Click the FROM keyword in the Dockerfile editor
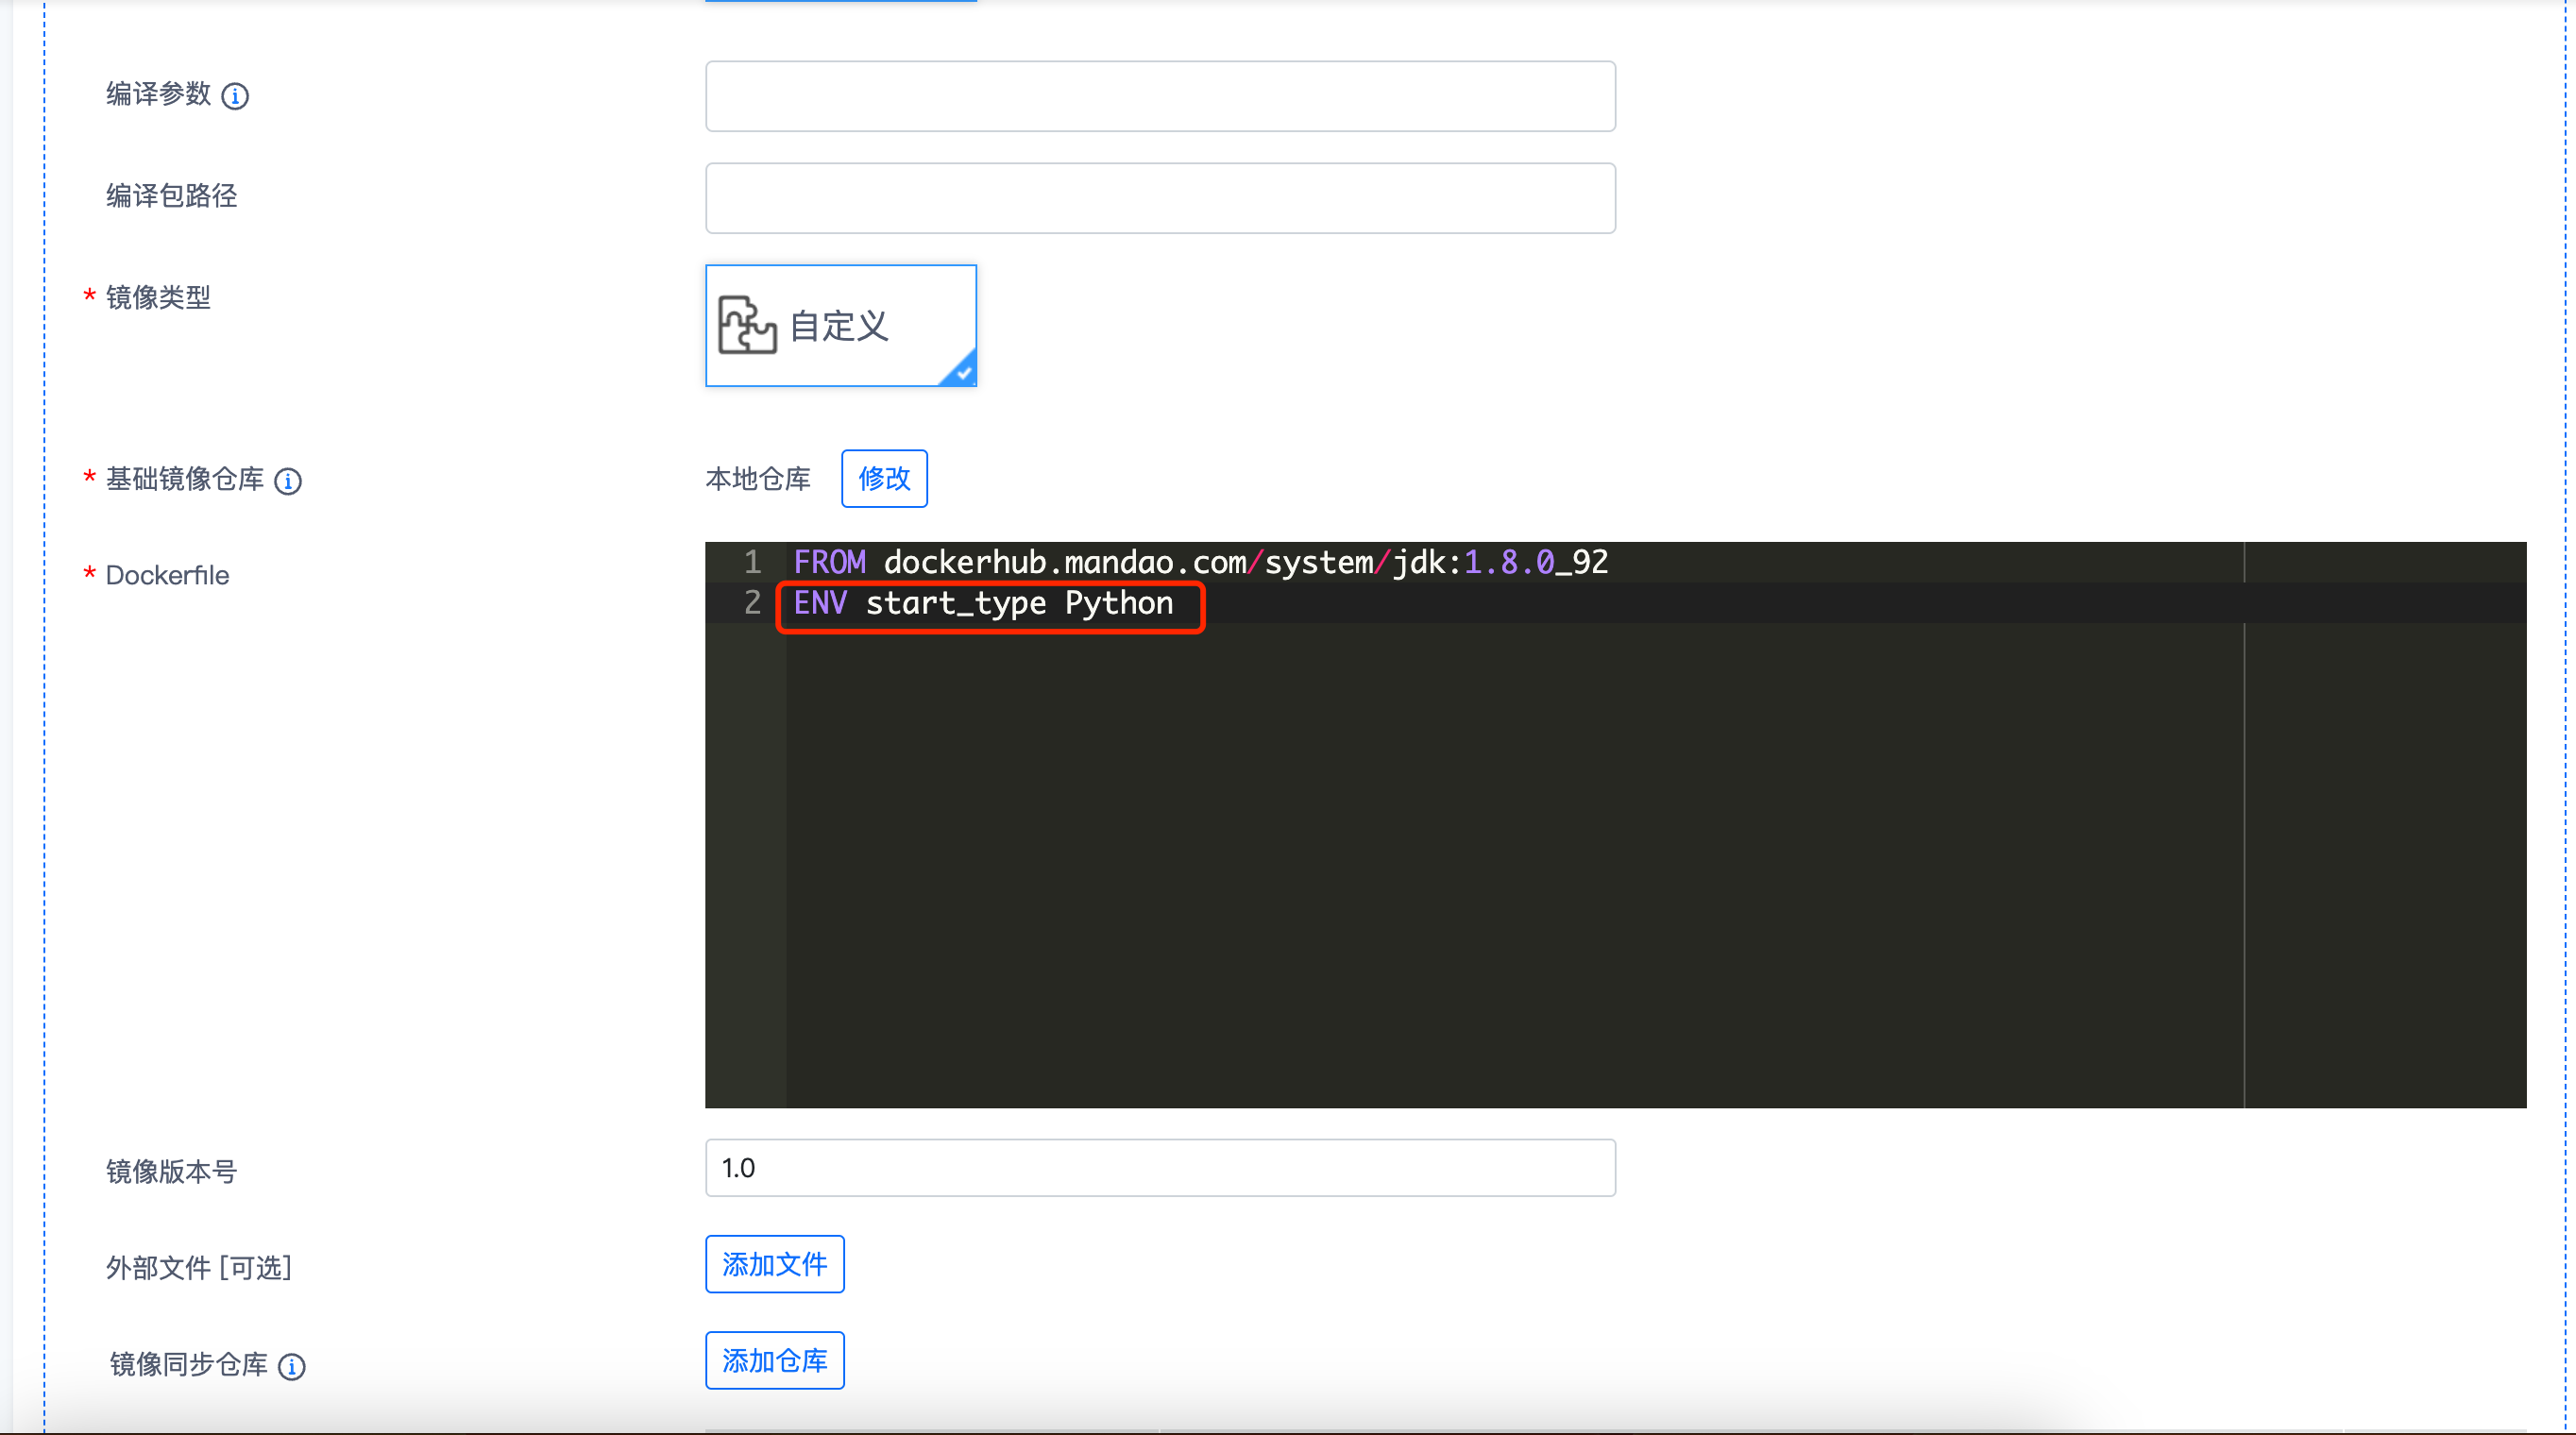This screenshot has width=2576, height=1435. [829, 562]
